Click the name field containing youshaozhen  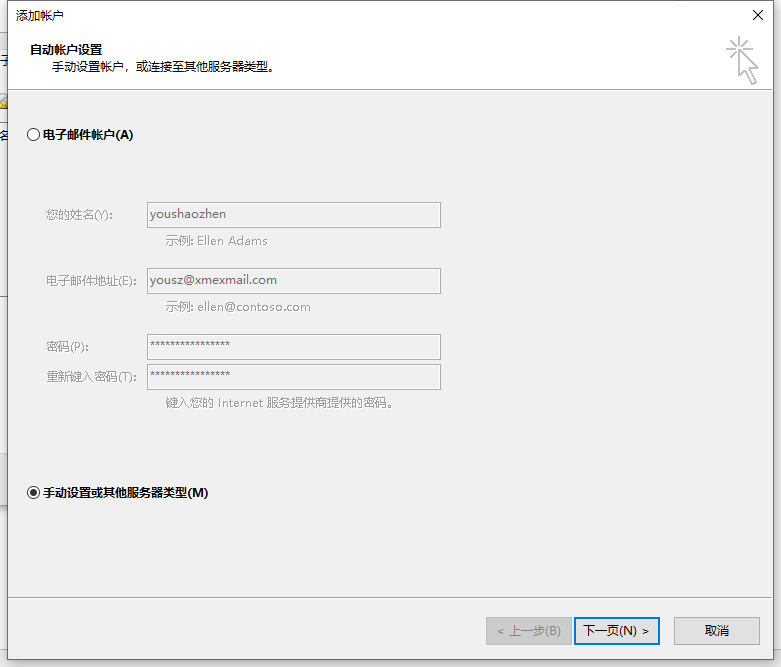(293, 214)
